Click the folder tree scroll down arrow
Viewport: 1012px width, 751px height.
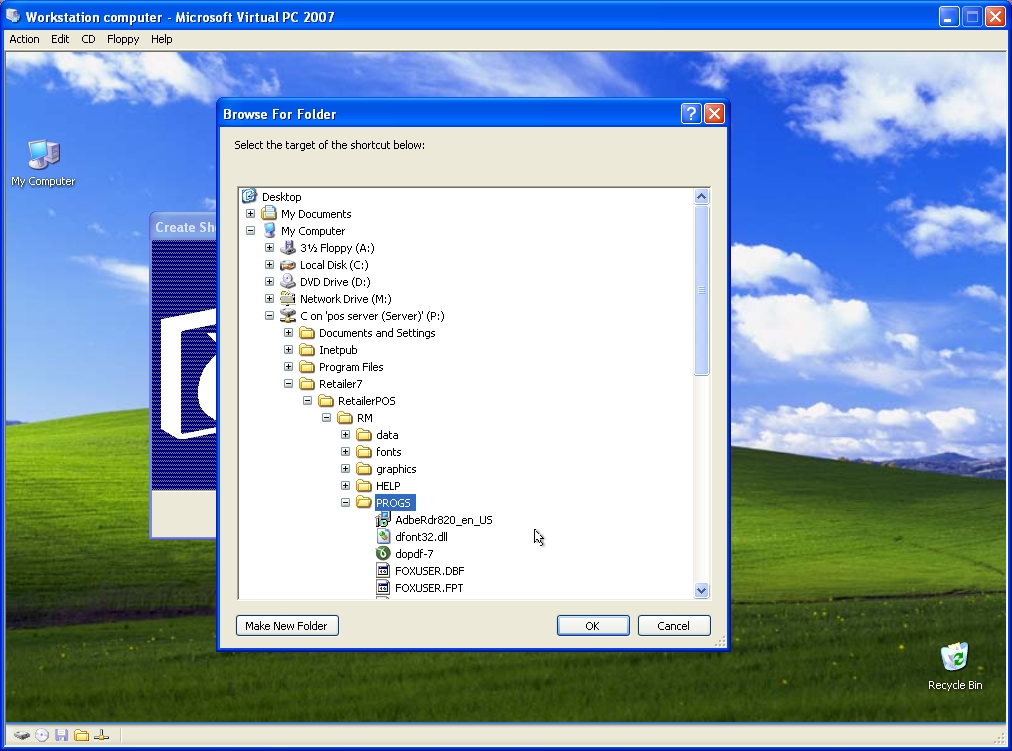(x=702, y=590)
